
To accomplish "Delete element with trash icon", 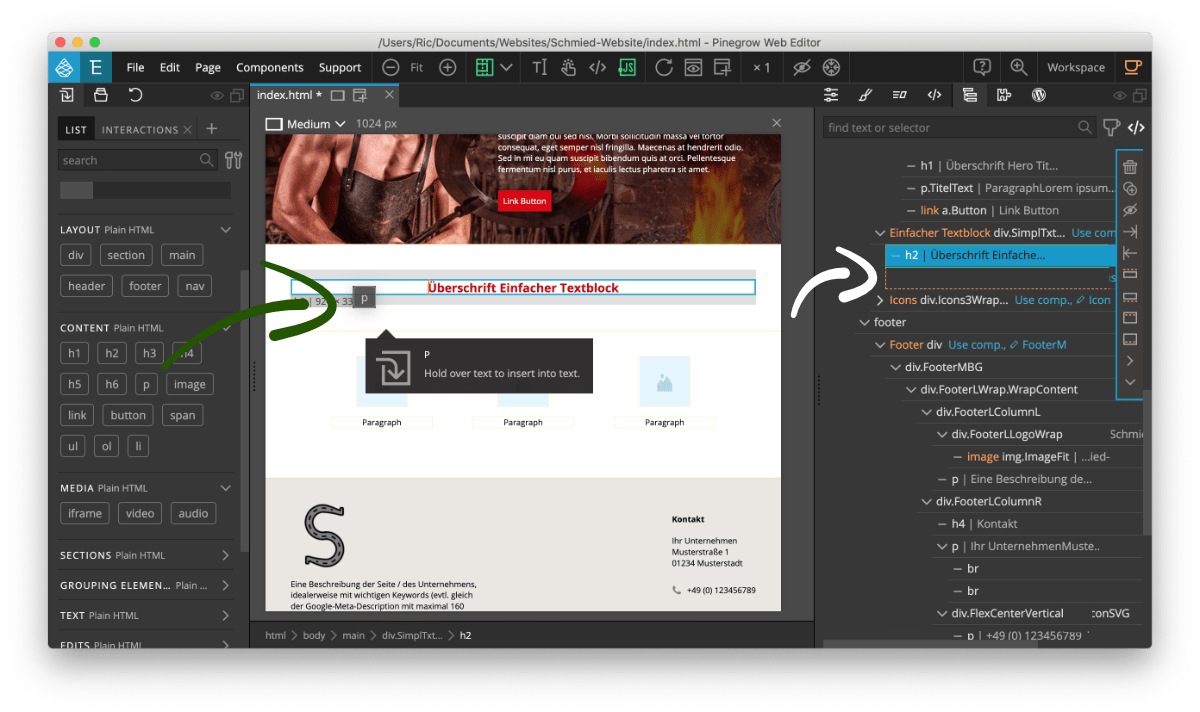I will [x=1130, y=167].
